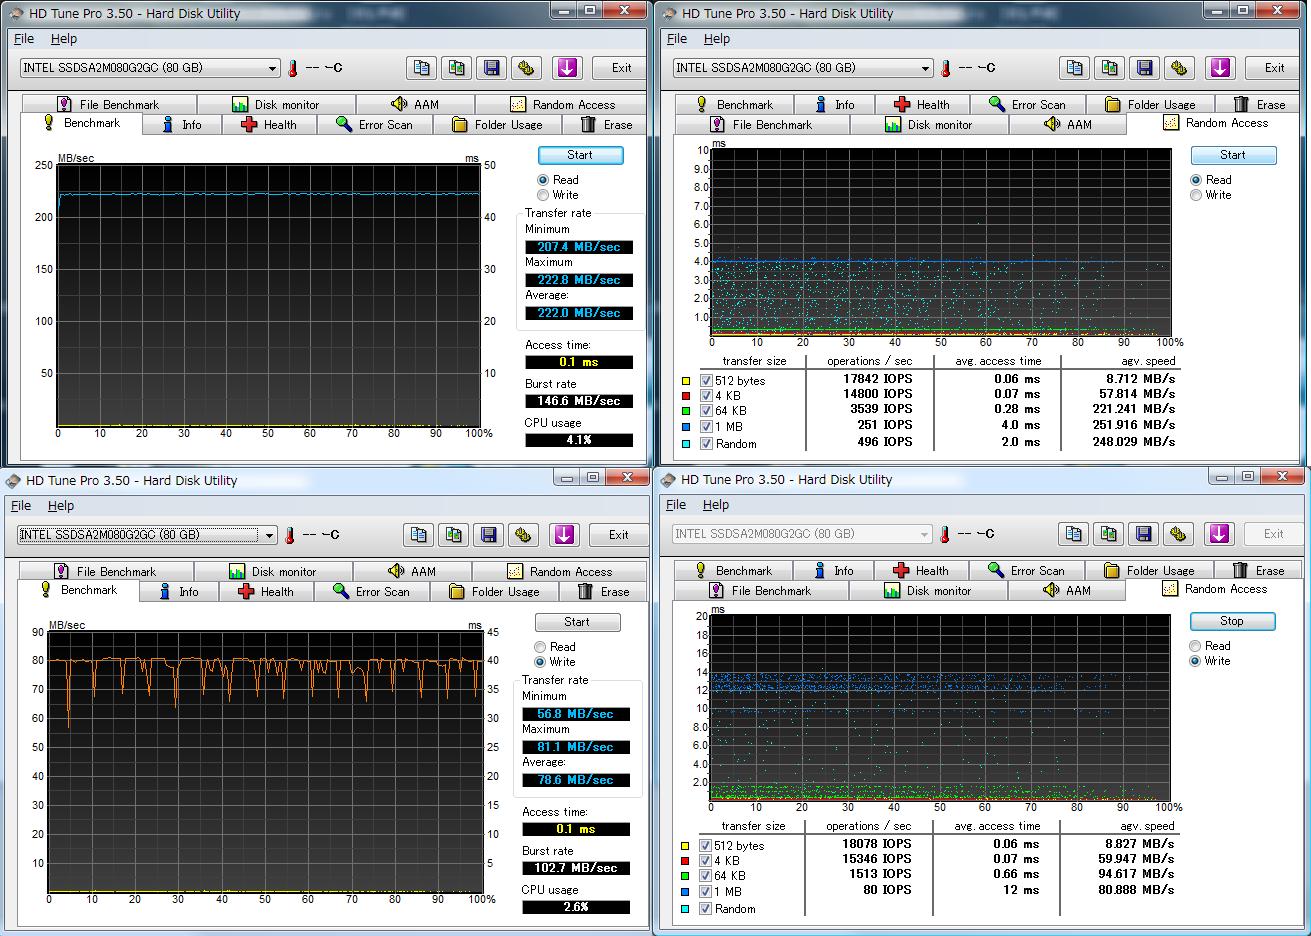This screenshot has height=936, width=1311.
Task: Click yellow 512 bytes swatch in random read window
Action: pos(686,381)
